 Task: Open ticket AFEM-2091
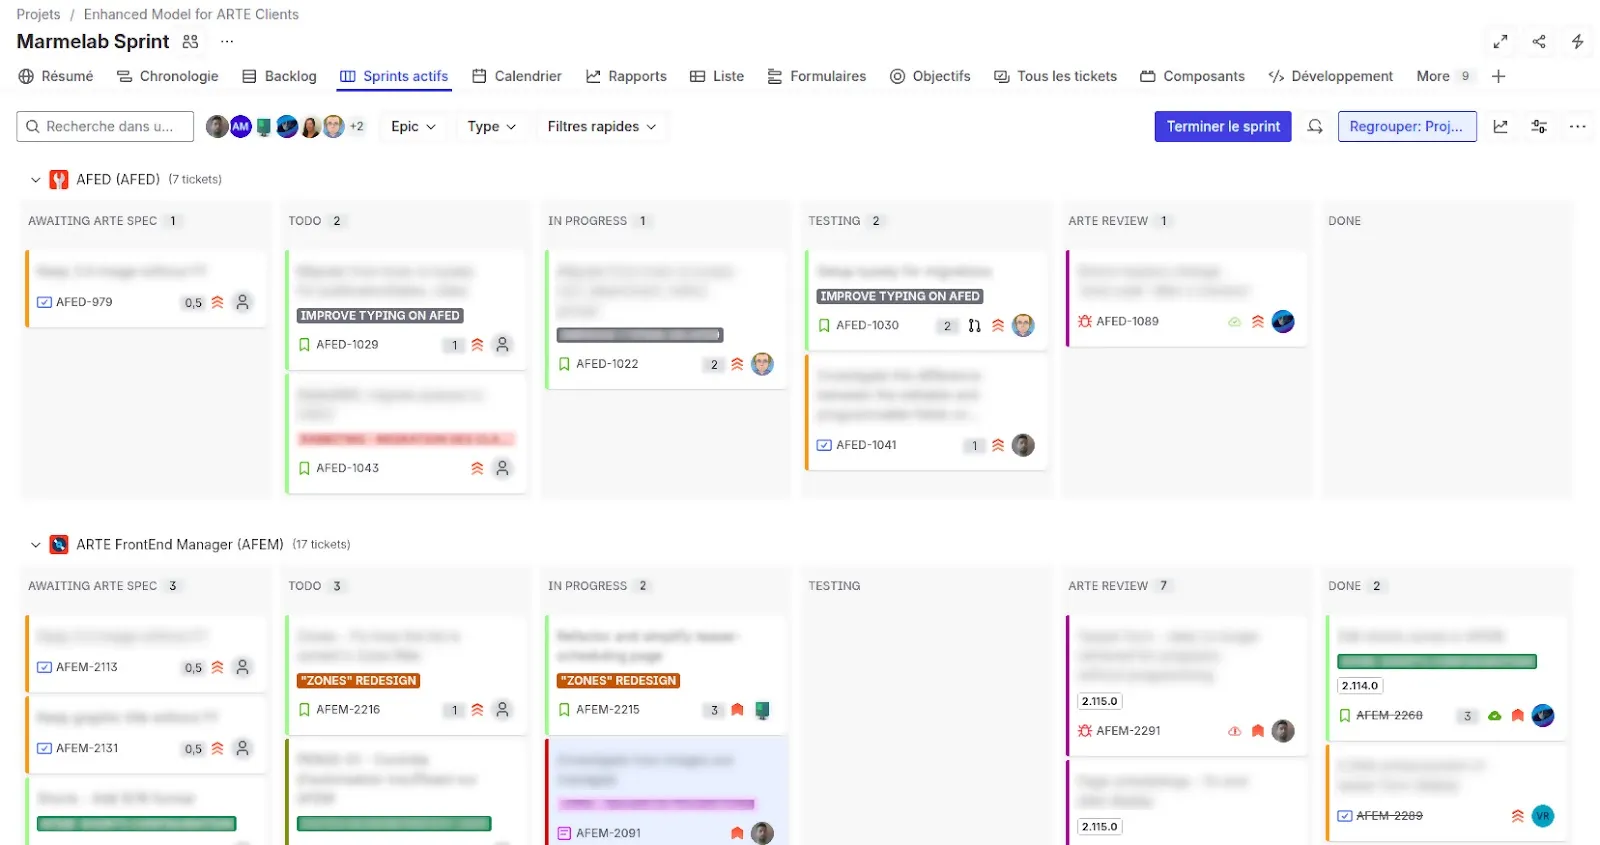[x=609, y=833]
